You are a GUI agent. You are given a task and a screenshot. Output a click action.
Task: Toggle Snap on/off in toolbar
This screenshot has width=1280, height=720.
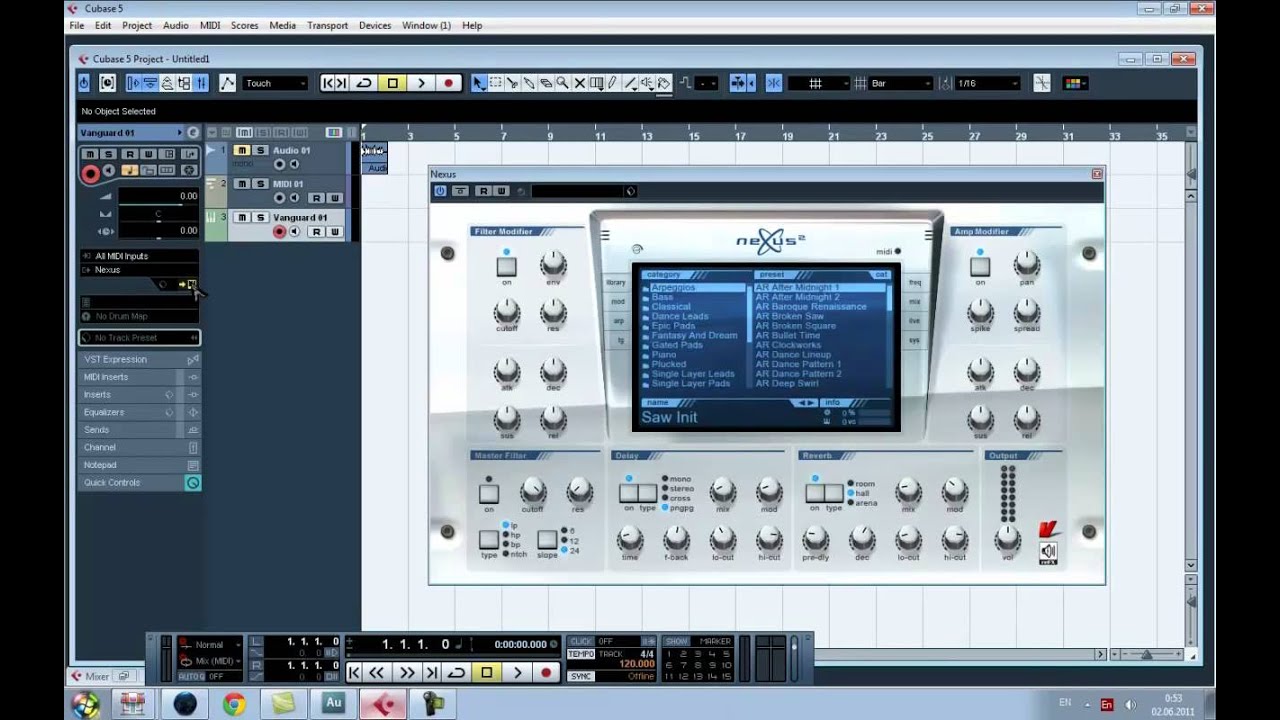click(774, 83)
